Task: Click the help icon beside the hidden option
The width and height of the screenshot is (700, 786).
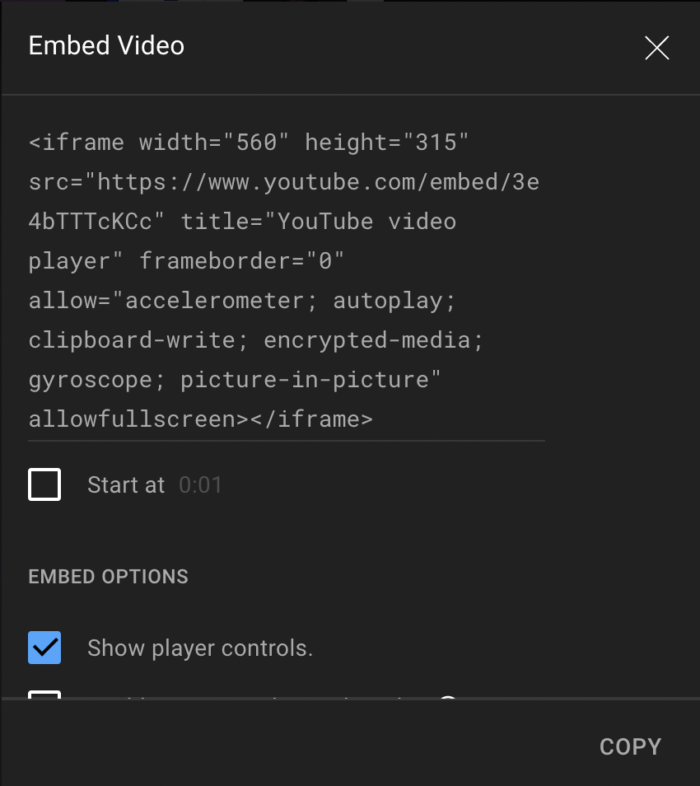Action: click(x=448, y=697)
